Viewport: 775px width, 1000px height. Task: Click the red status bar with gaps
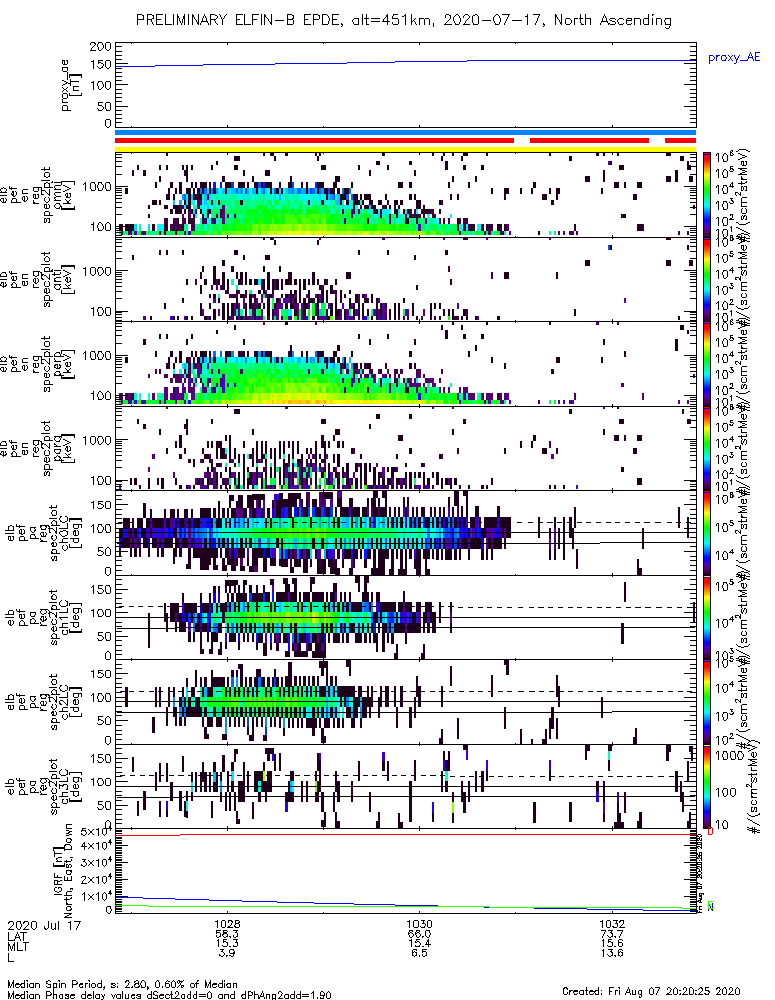pos(405,140)
